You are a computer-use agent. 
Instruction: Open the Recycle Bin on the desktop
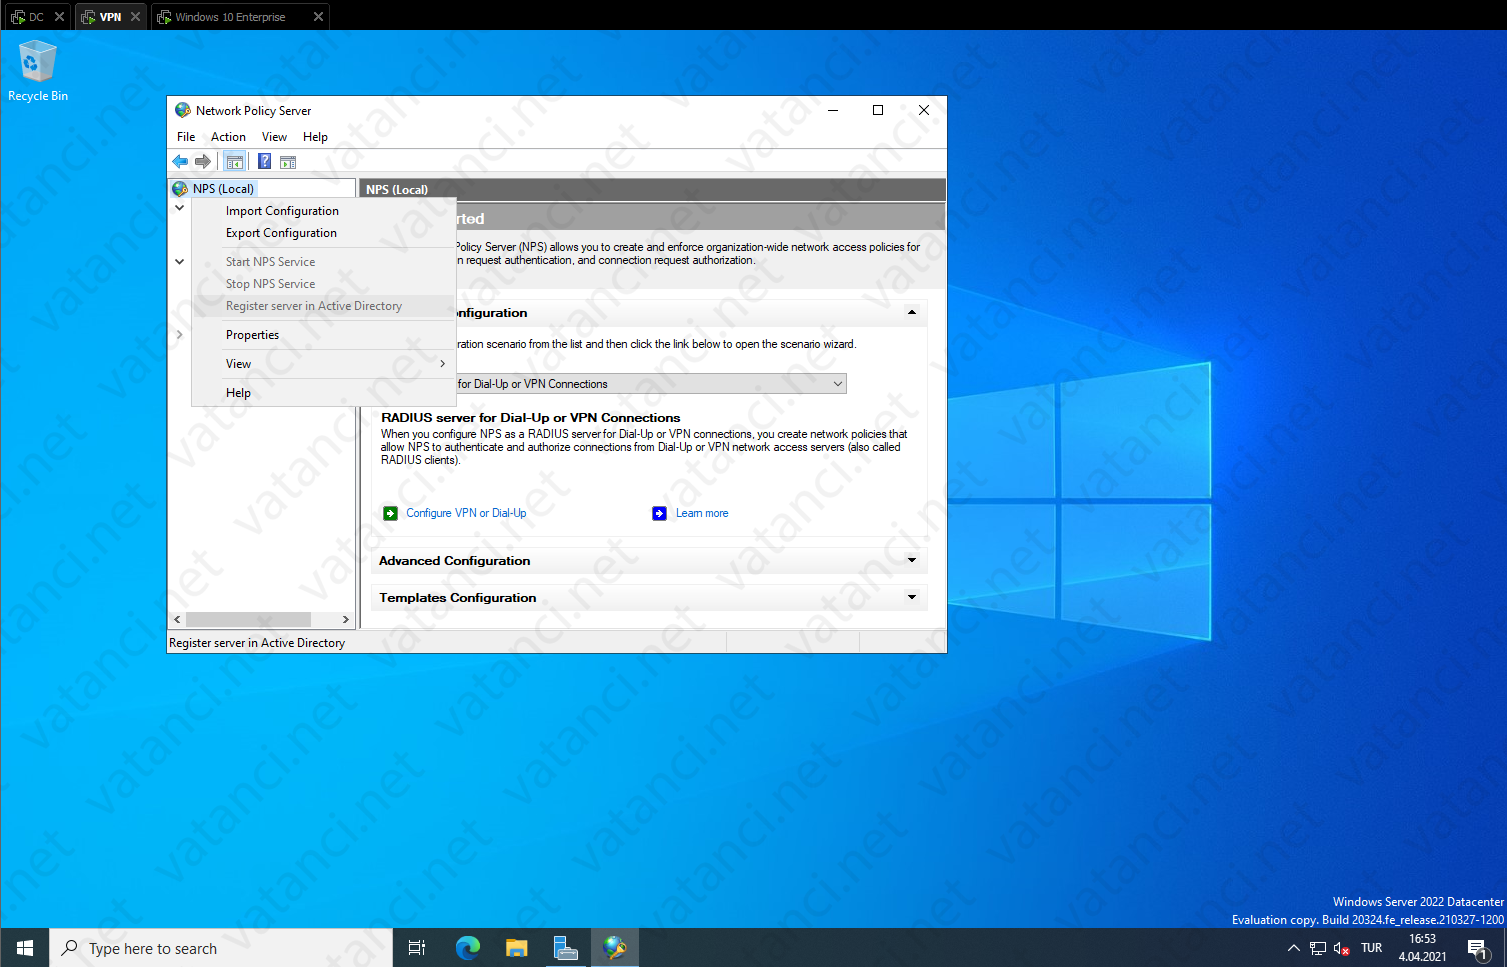point(37,60)
